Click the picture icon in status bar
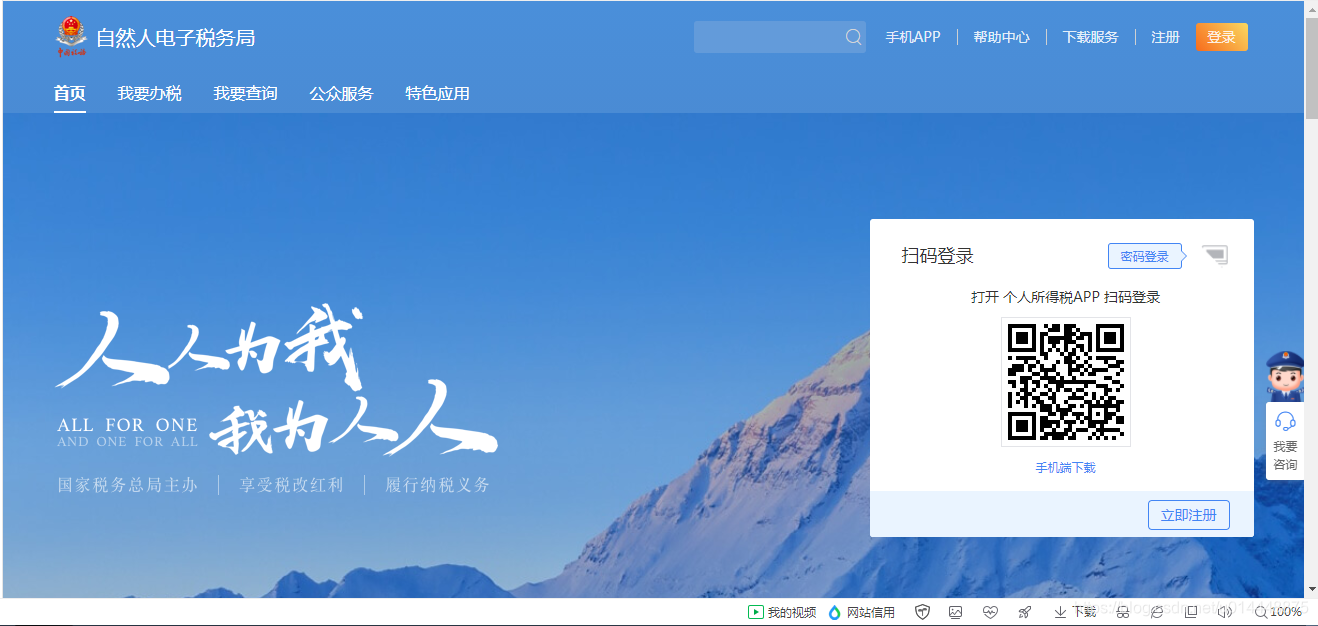The image size is (1318, 626). point(955,612)
